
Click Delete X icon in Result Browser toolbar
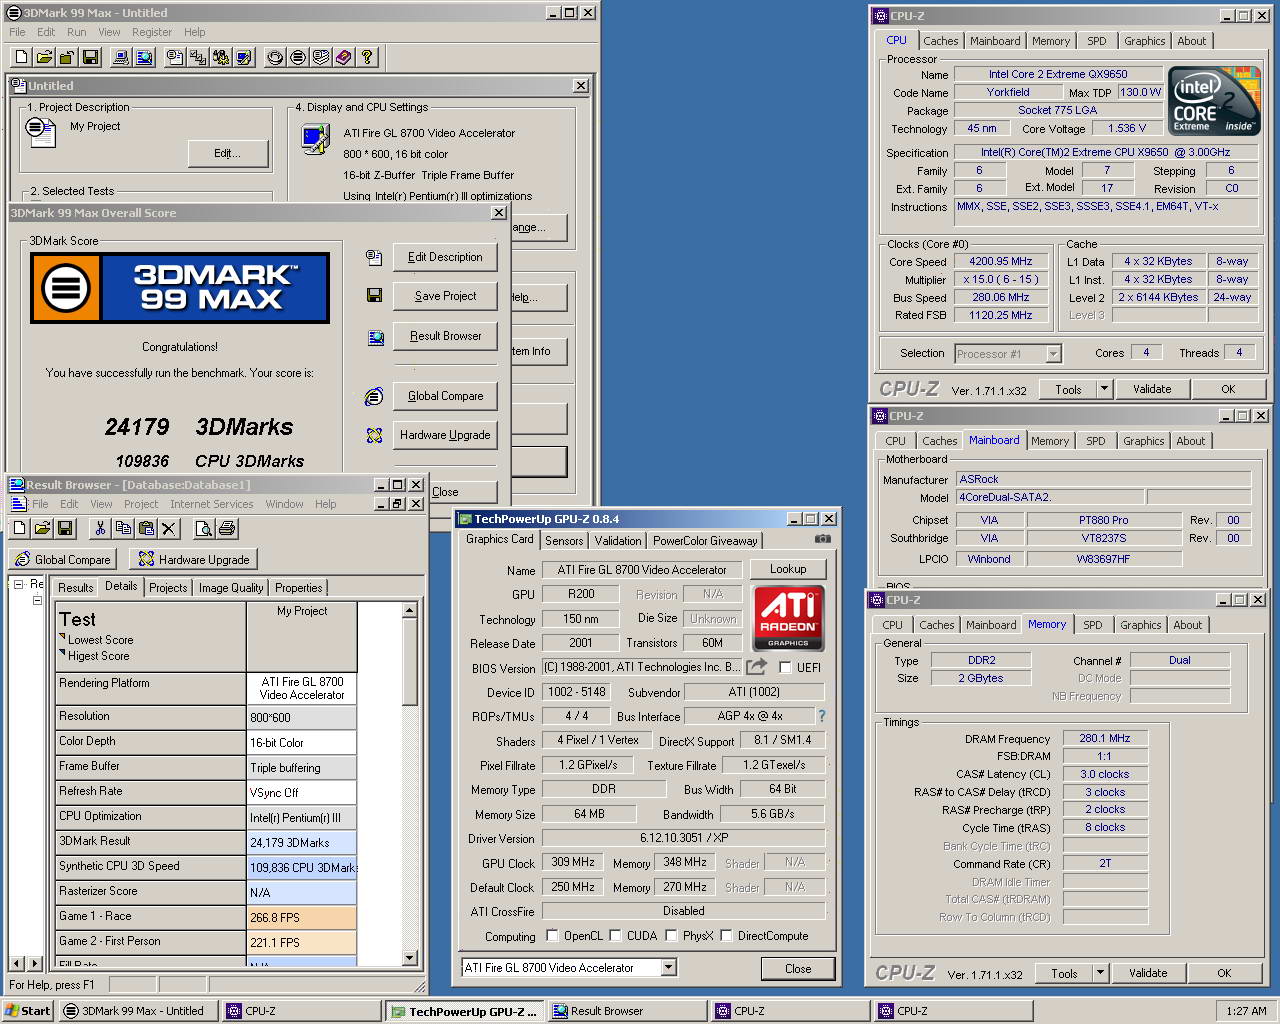click(x=169, y=528)
